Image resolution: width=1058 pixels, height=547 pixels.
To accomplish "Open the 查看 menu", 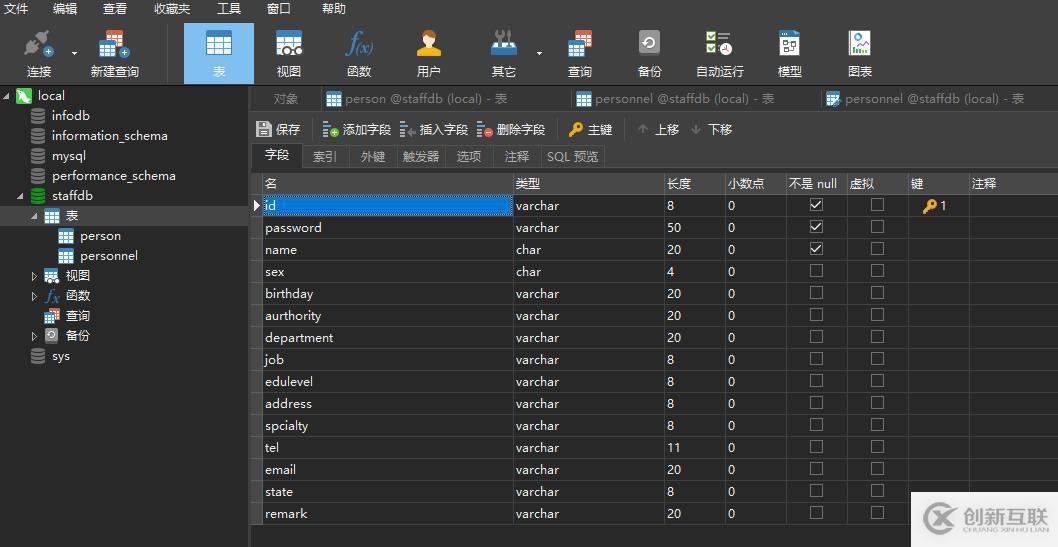I will [115, 9].
